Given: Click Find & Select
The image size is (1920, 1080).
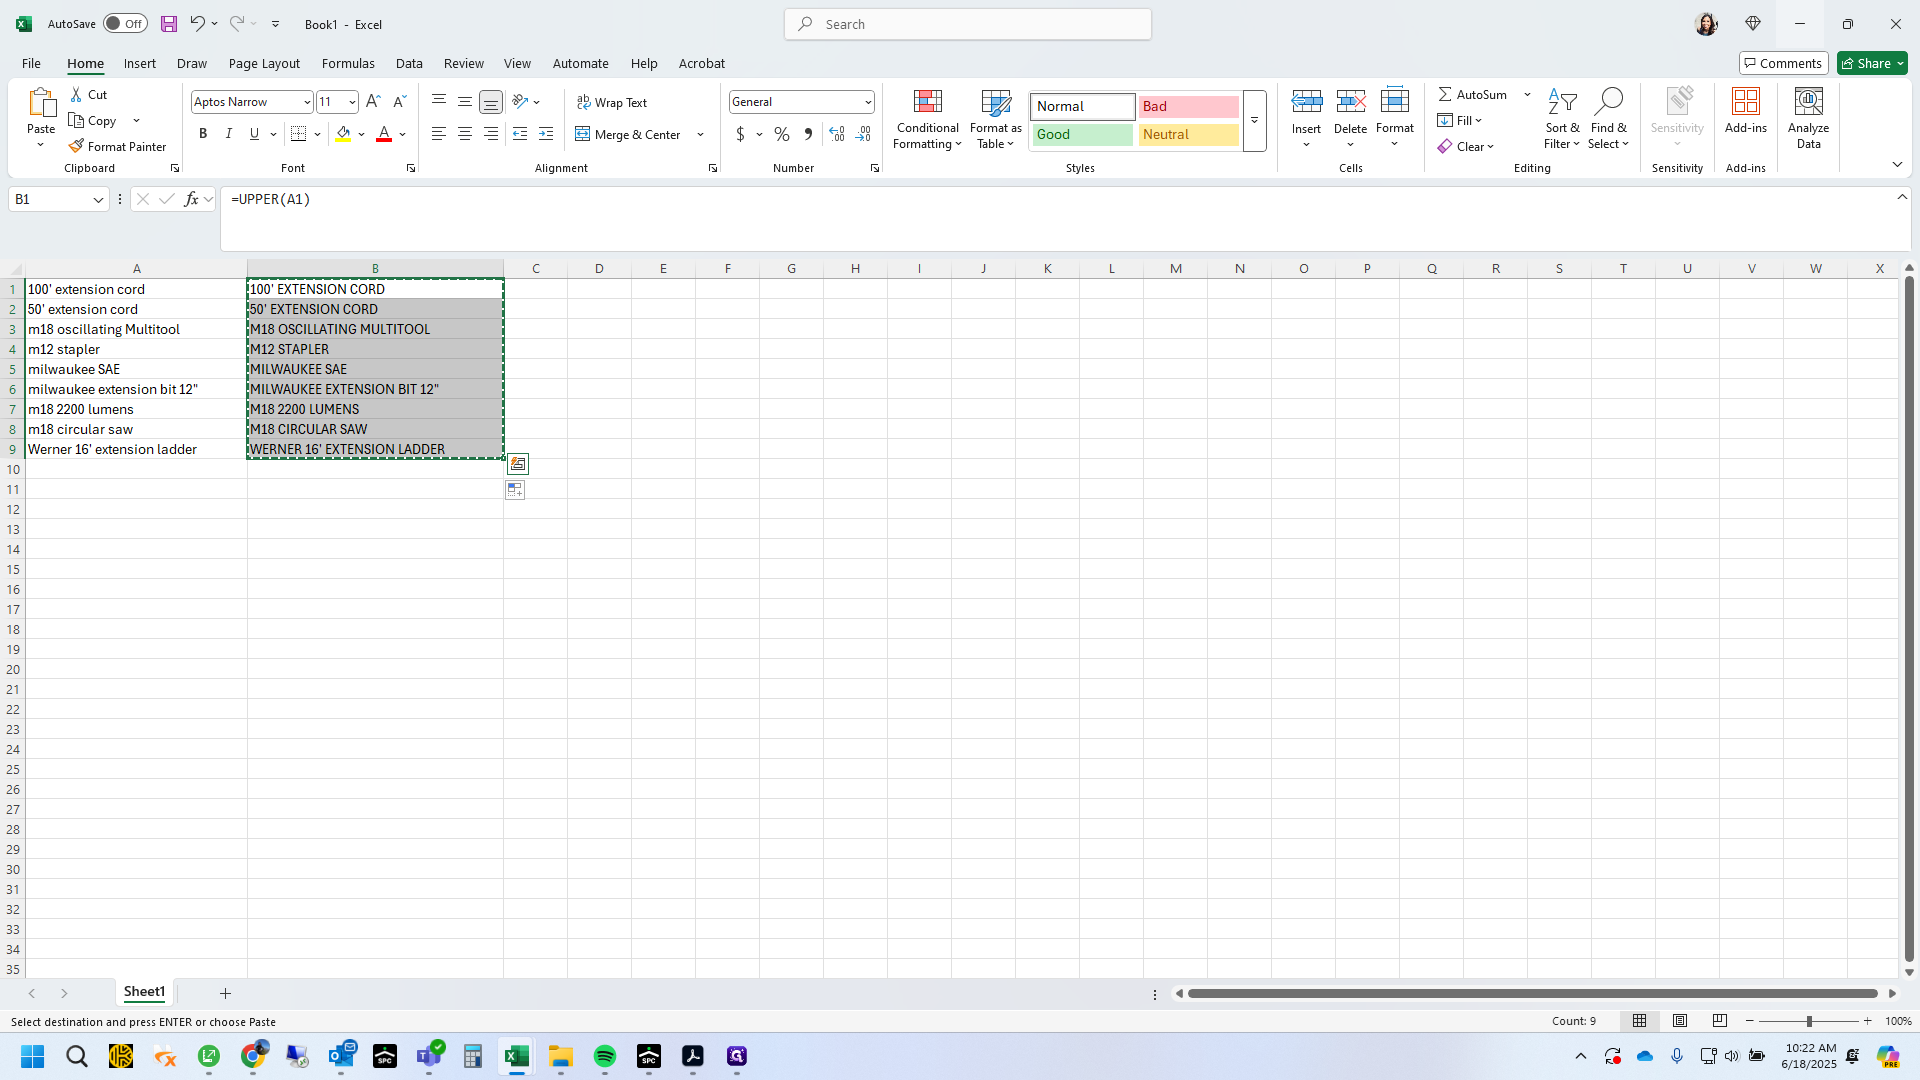Looking at the screenshot, I should click(1608, 119).
